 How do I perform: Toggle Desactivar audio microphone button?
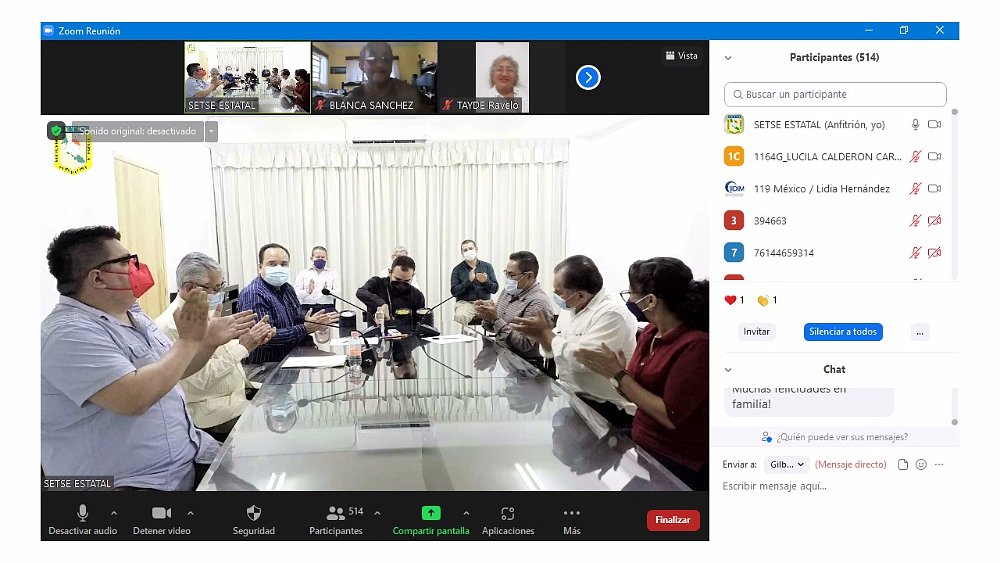pyautogui.click(x=83, y=513)
